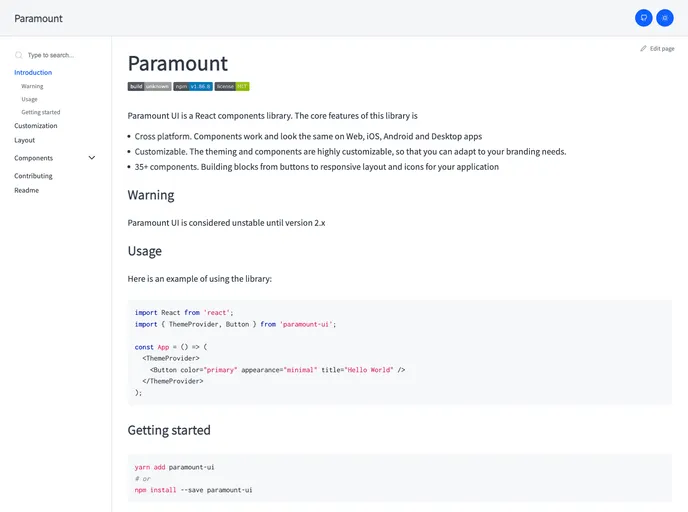Click the Paramount header logo text
The width and height of the screenshot is (688, 512).
pos(39,18)
